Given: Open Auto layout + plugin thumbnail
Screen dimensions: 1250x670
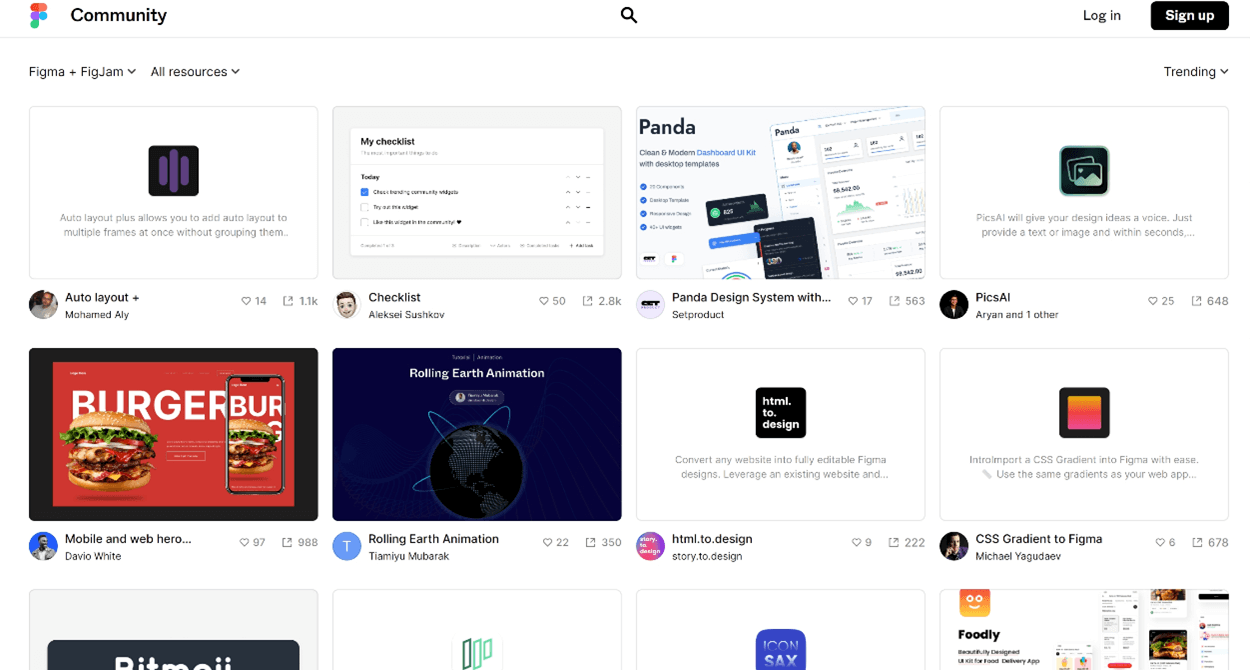Looking at the screenshot, I should [174, 193].
